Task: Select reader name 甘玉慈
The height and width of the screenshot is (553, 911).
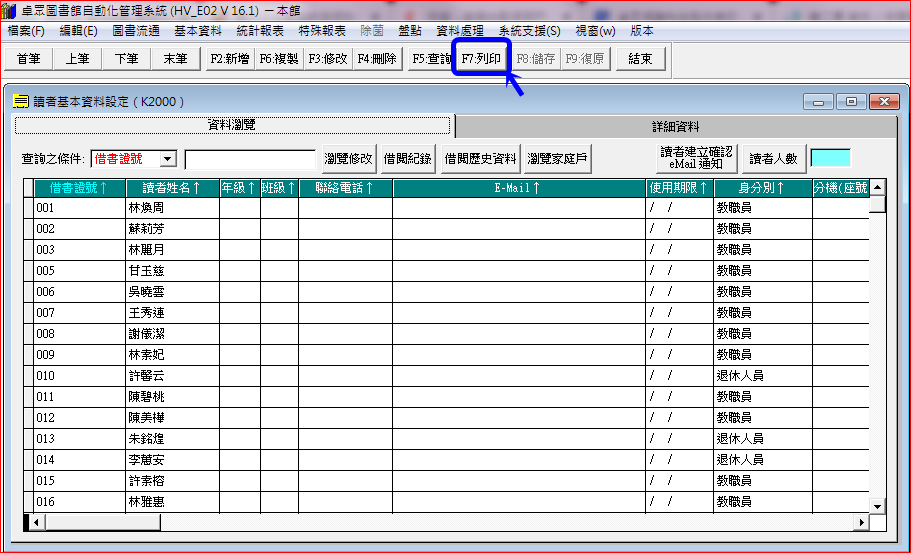Action: pos(146,271)
